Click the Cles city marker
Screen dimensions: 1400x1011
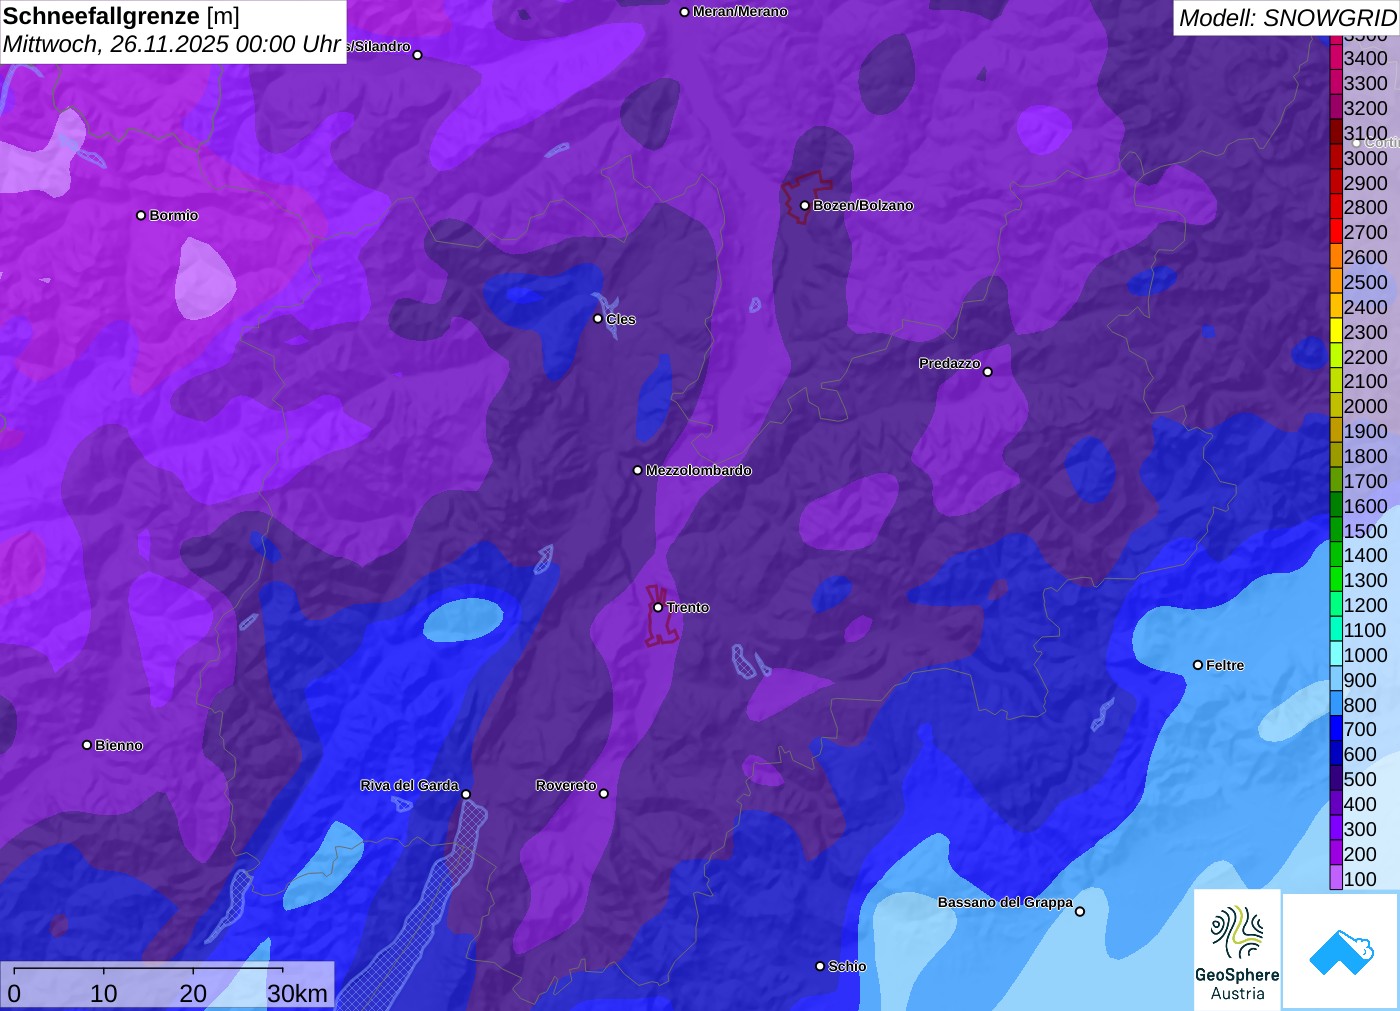[x=598, y=319]
